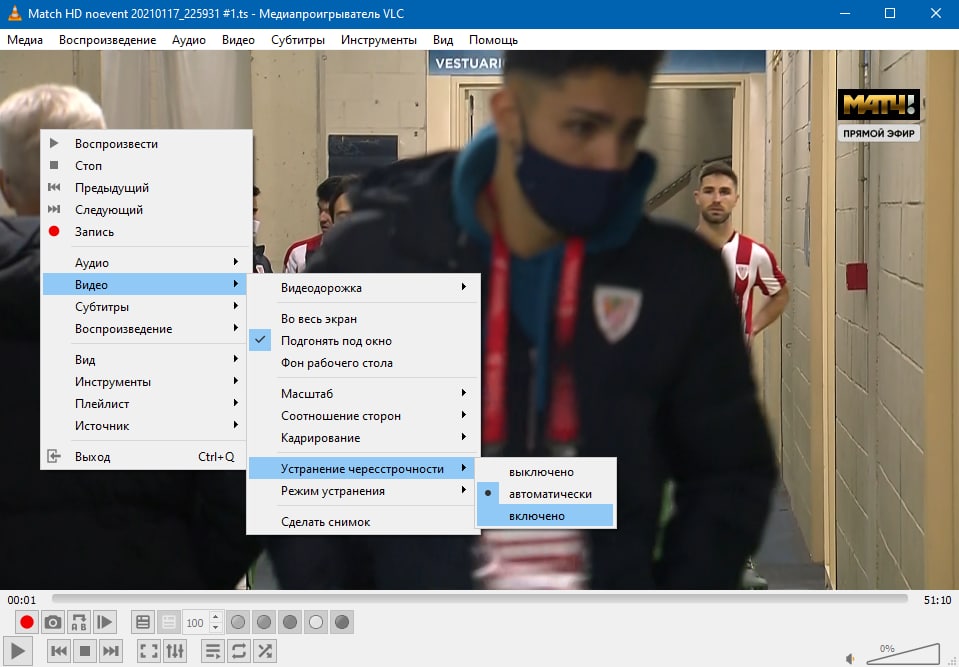Increase teletext page with the up arrow

pyautogui.click(x=215, y=616)
